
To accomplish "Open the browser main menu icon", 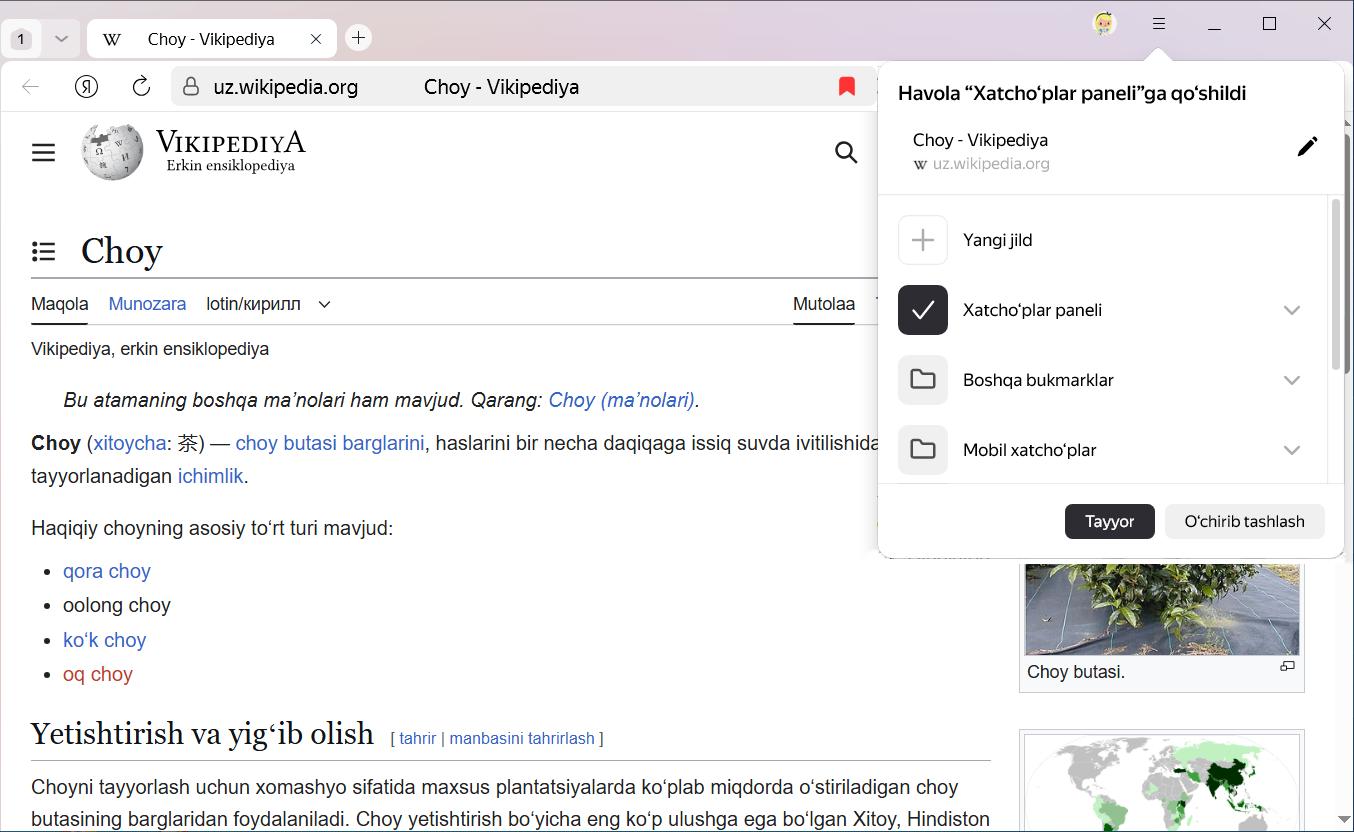I will click(x=1158, y=24).
